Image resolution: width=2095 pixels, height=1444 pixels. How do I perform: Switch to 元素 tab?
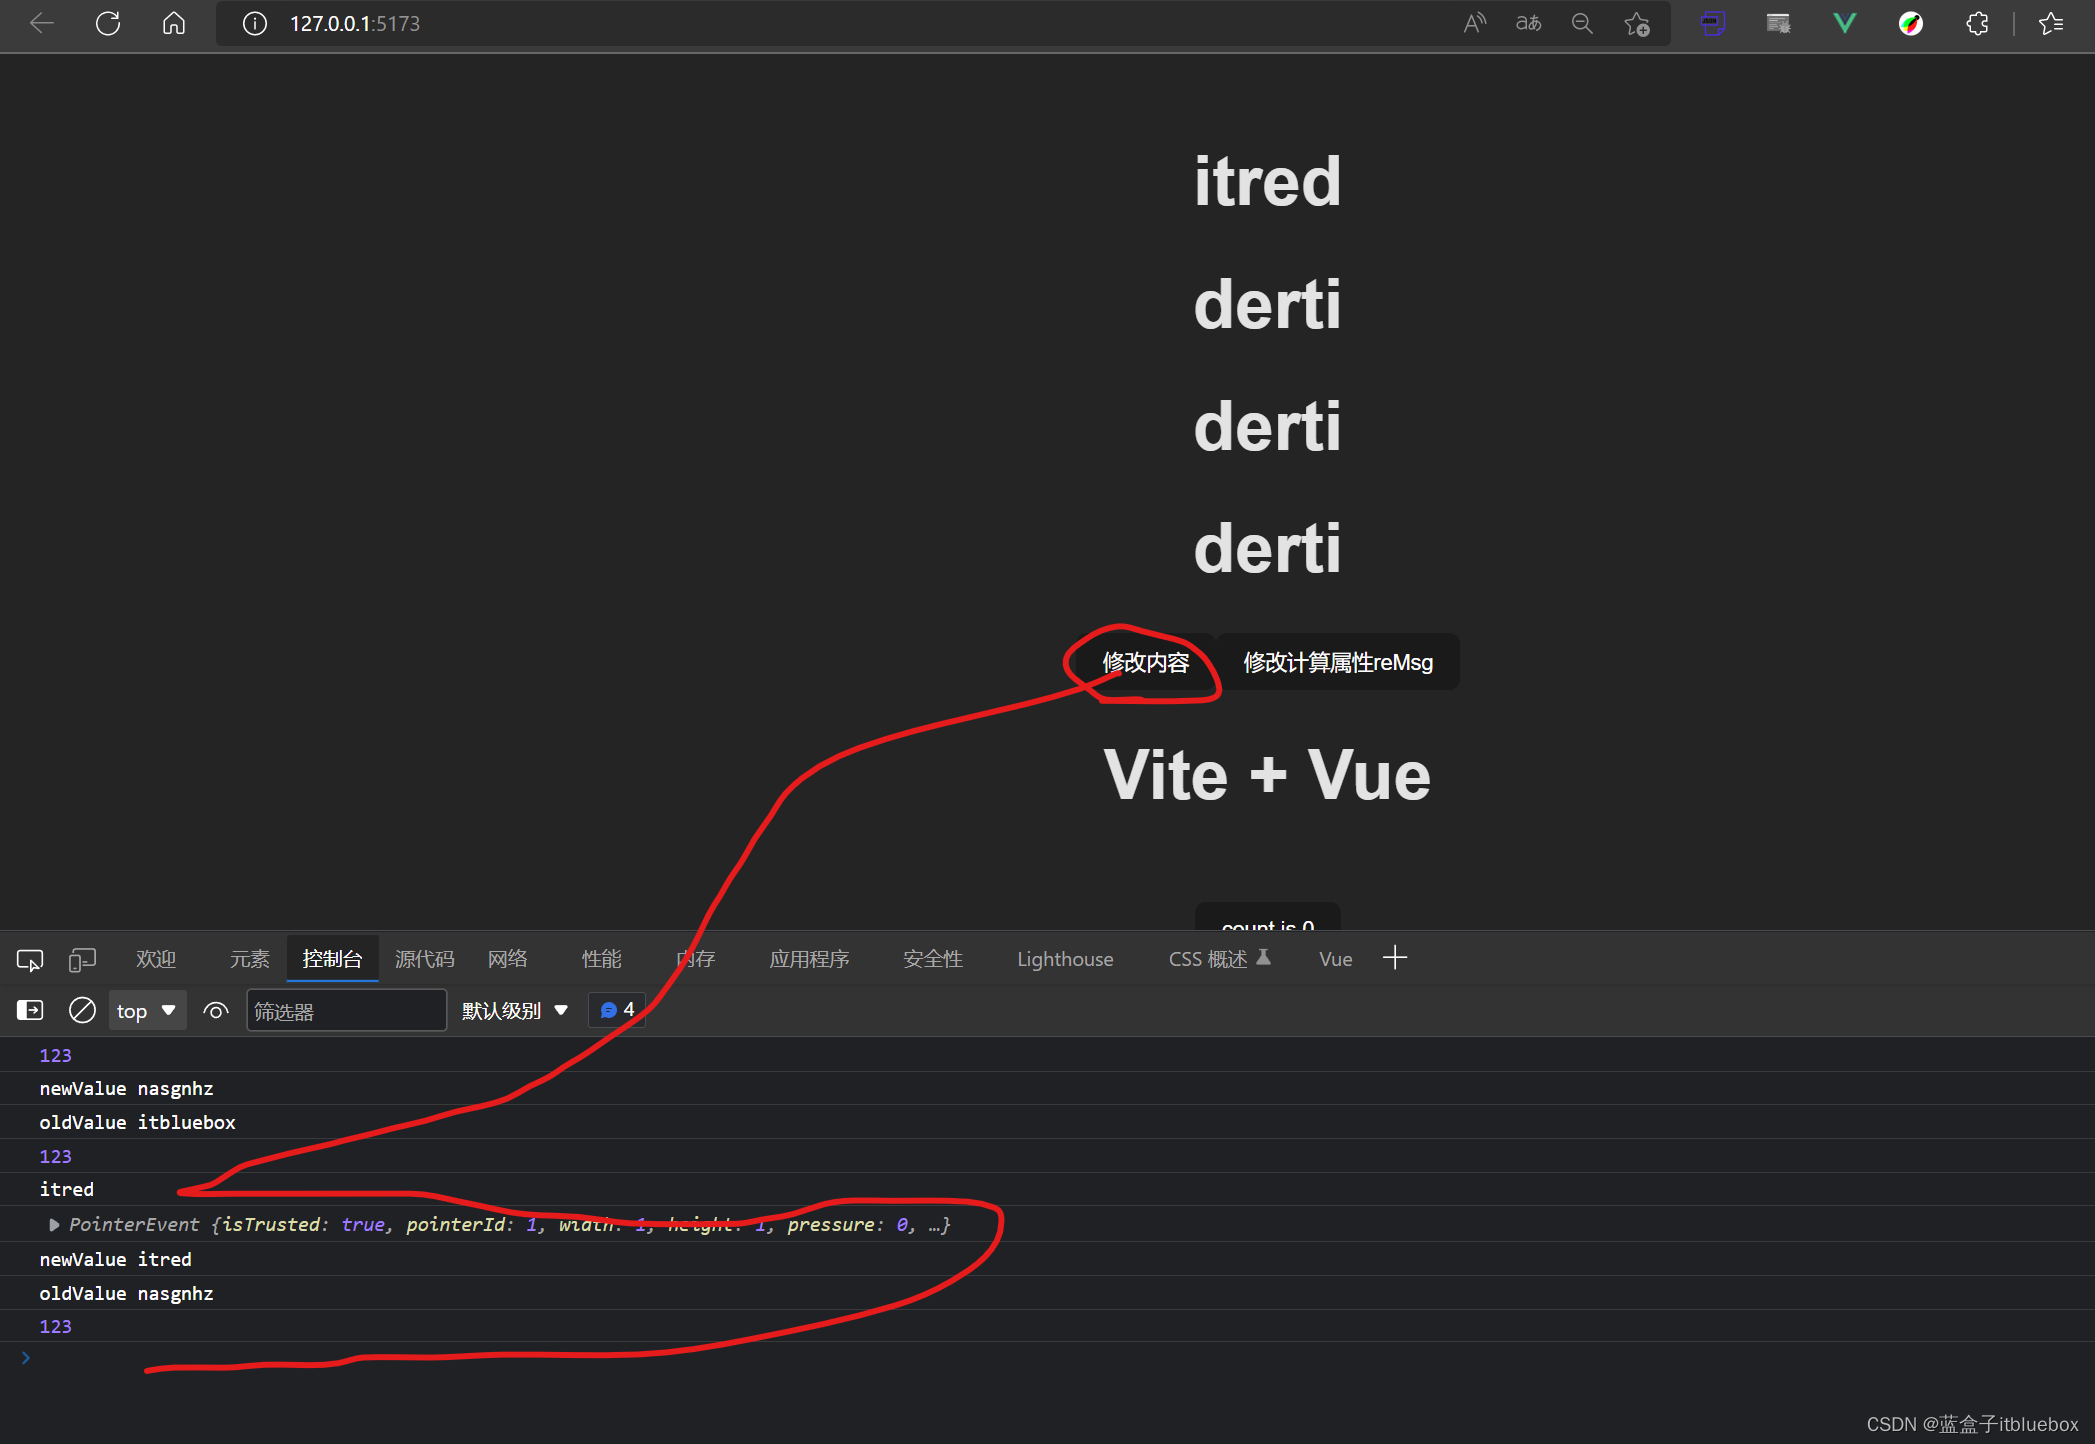click(250, 959)
